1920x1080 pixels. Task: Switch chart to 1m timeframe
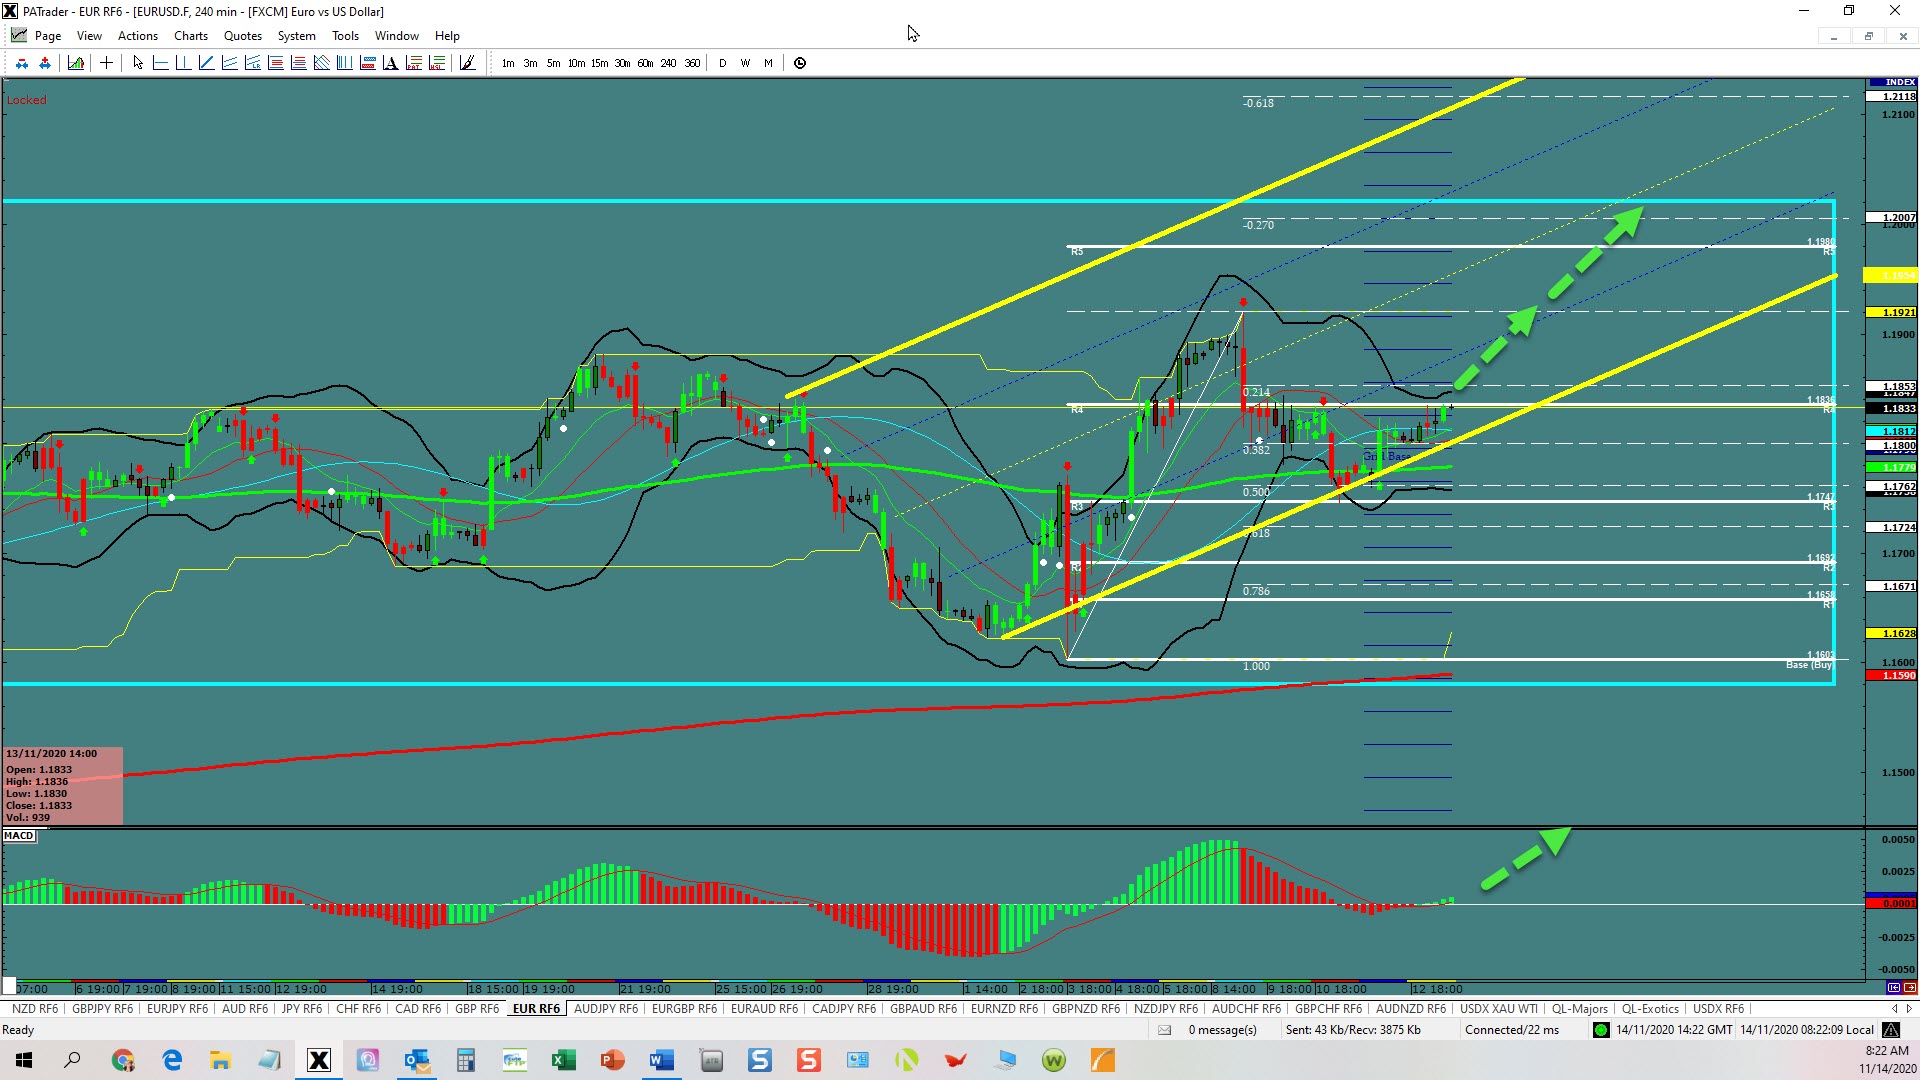[x=508, y=63]
